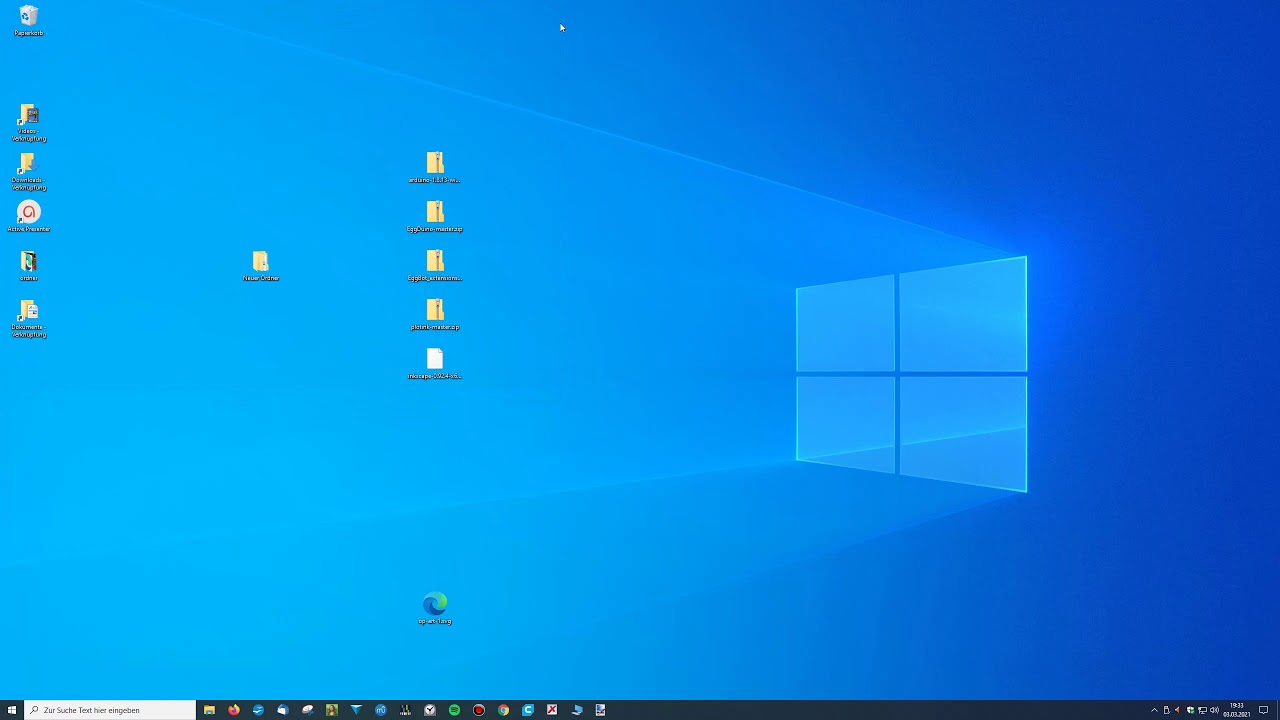Select the Edge op-art svg file
This screenshot has width=1280, height=720.
pos(434,608)
